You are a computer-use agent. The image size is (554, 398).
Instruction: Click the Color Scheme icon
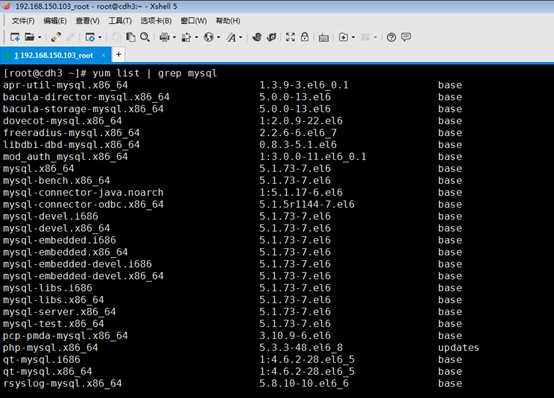coord(187,37)
